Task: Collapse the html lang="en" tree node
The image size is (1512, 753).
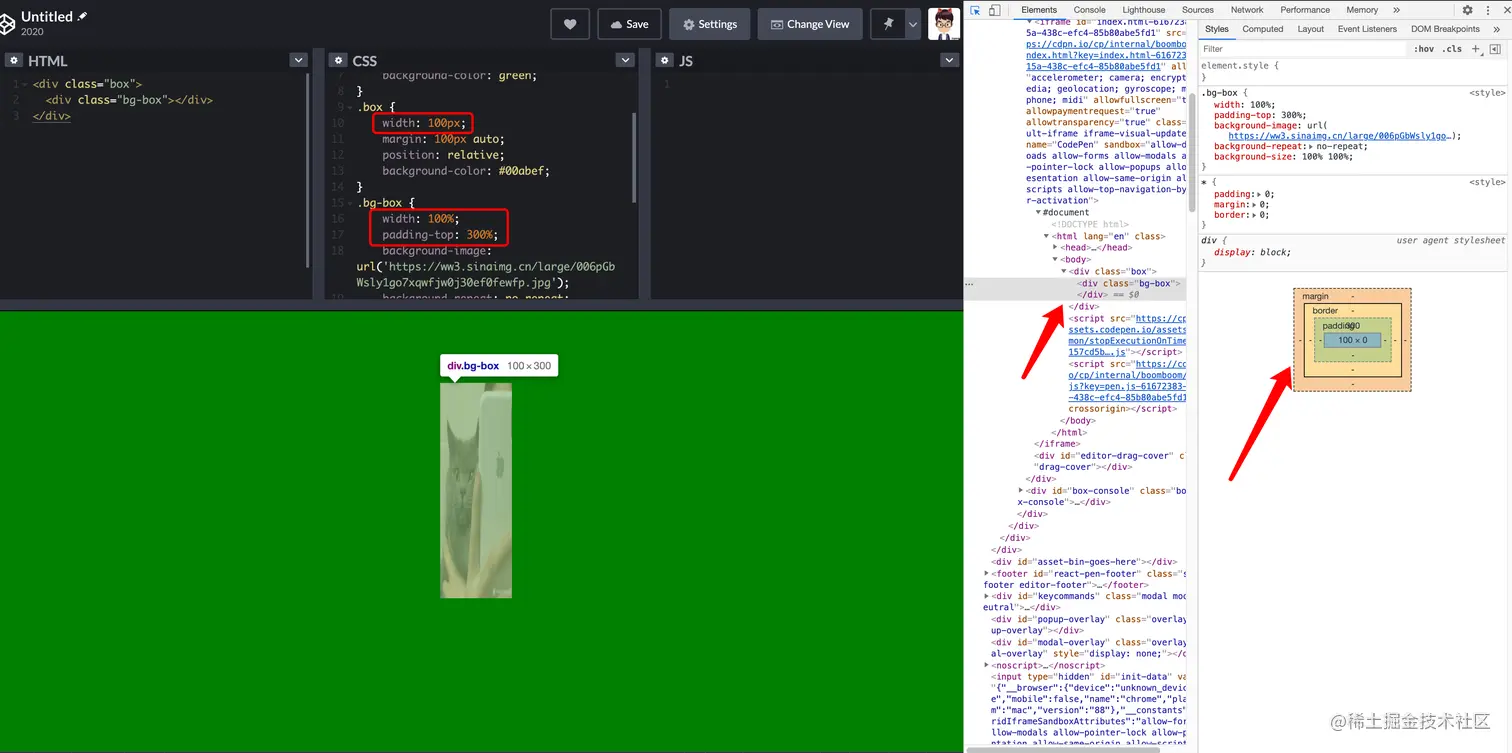Action: coord(1046,236)
